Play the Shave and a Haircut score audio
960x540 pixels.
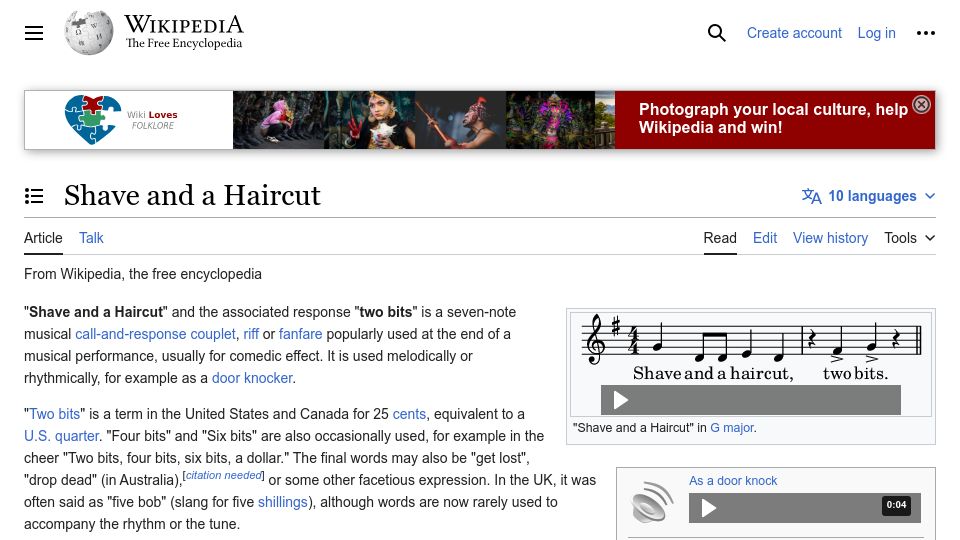click(x=620, y=400)
